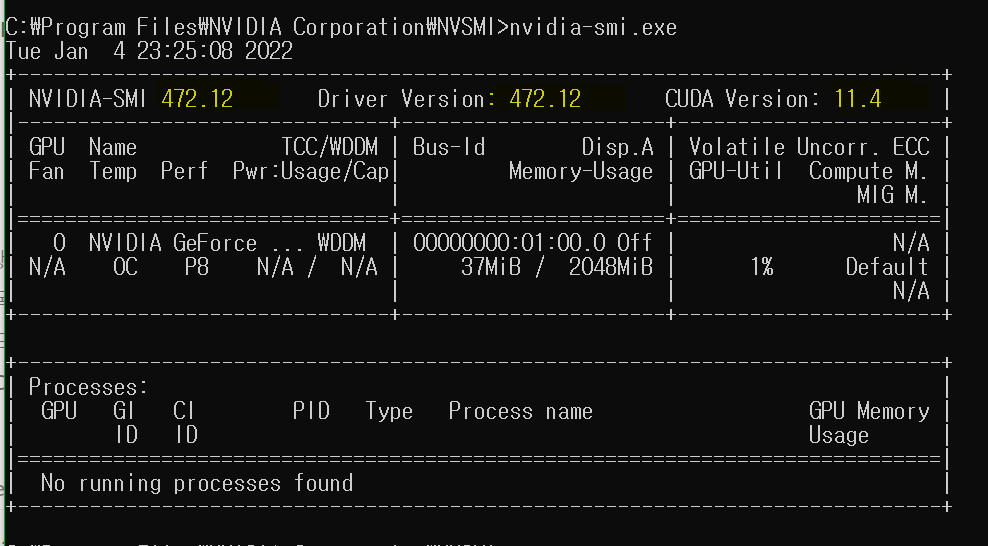Click the No running processes found text
The image size is (988, 546).
click(197, 483)
